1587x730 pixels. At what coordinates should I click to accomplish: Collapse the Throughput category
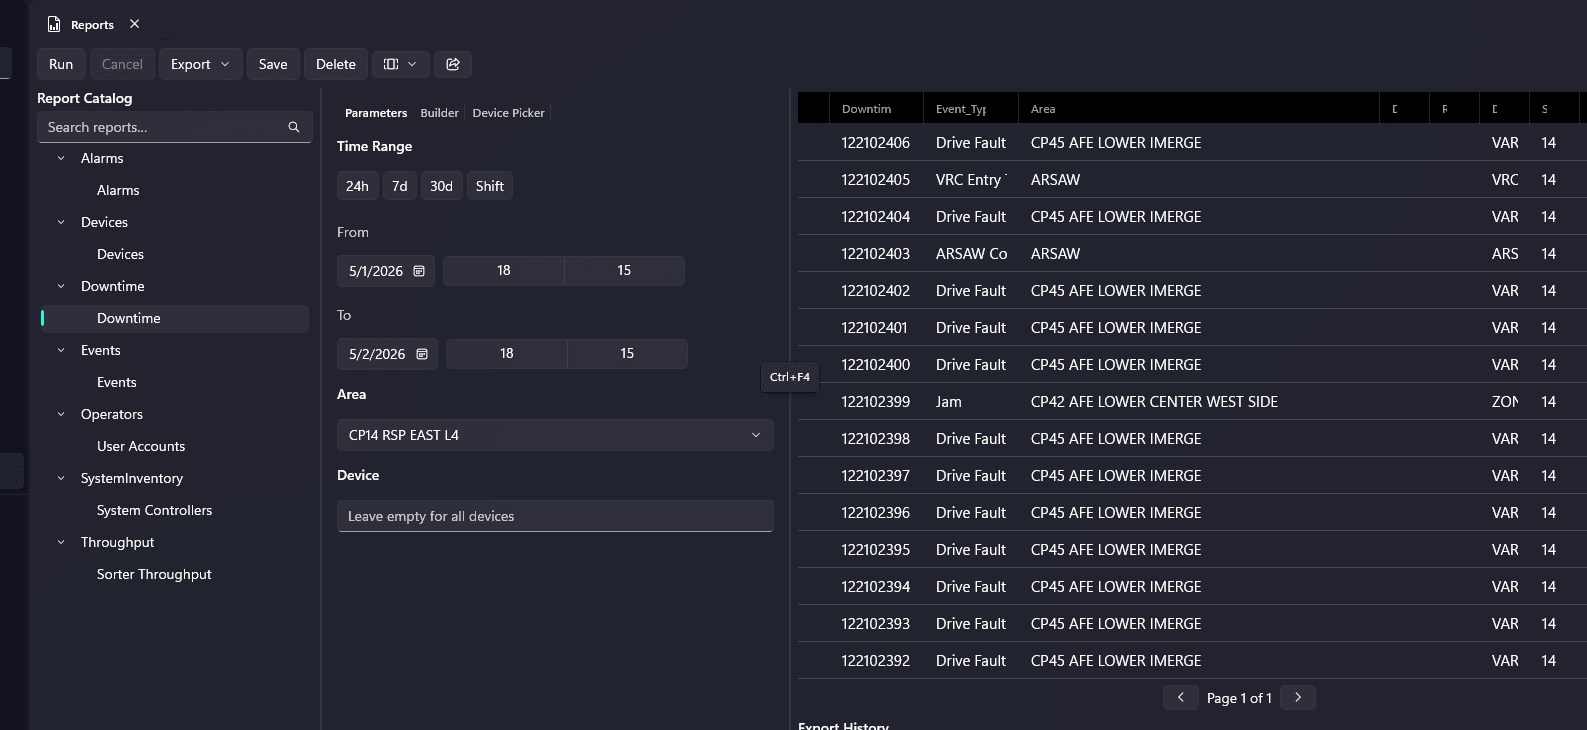tap(61, 542)
